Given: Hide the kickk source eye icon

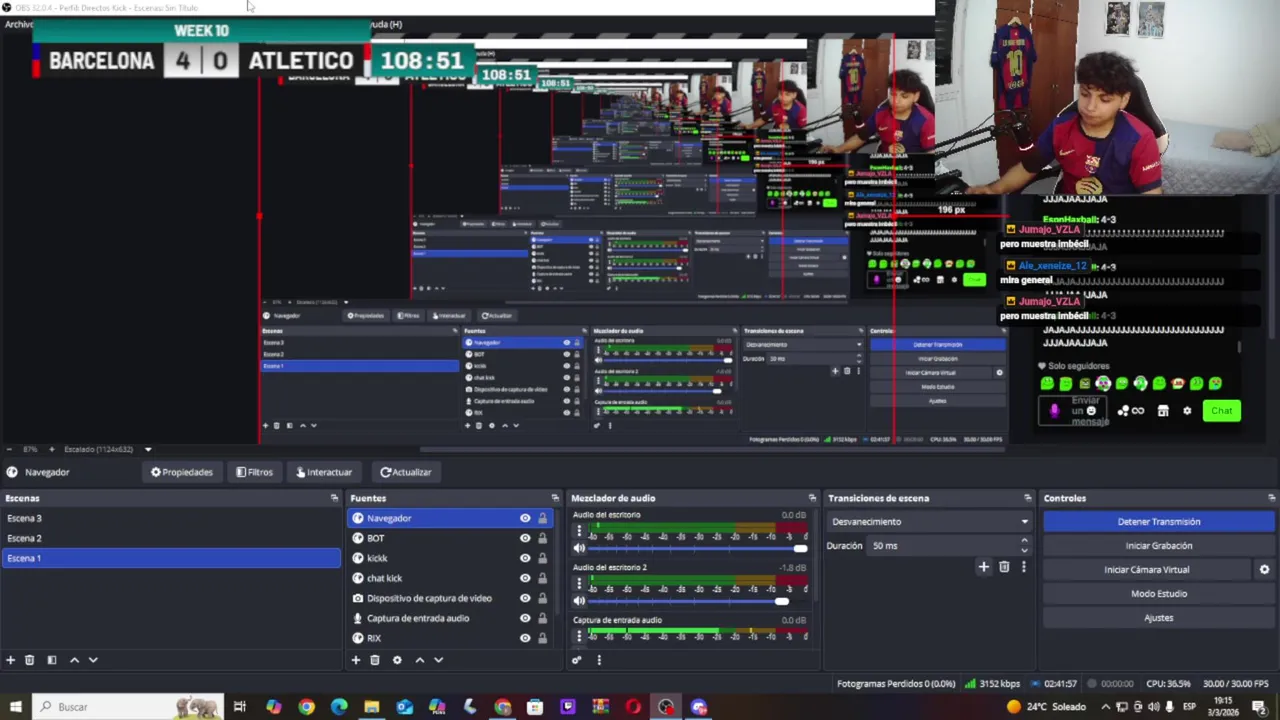Looking at the screenshot, I should click(x=525, y=558).
